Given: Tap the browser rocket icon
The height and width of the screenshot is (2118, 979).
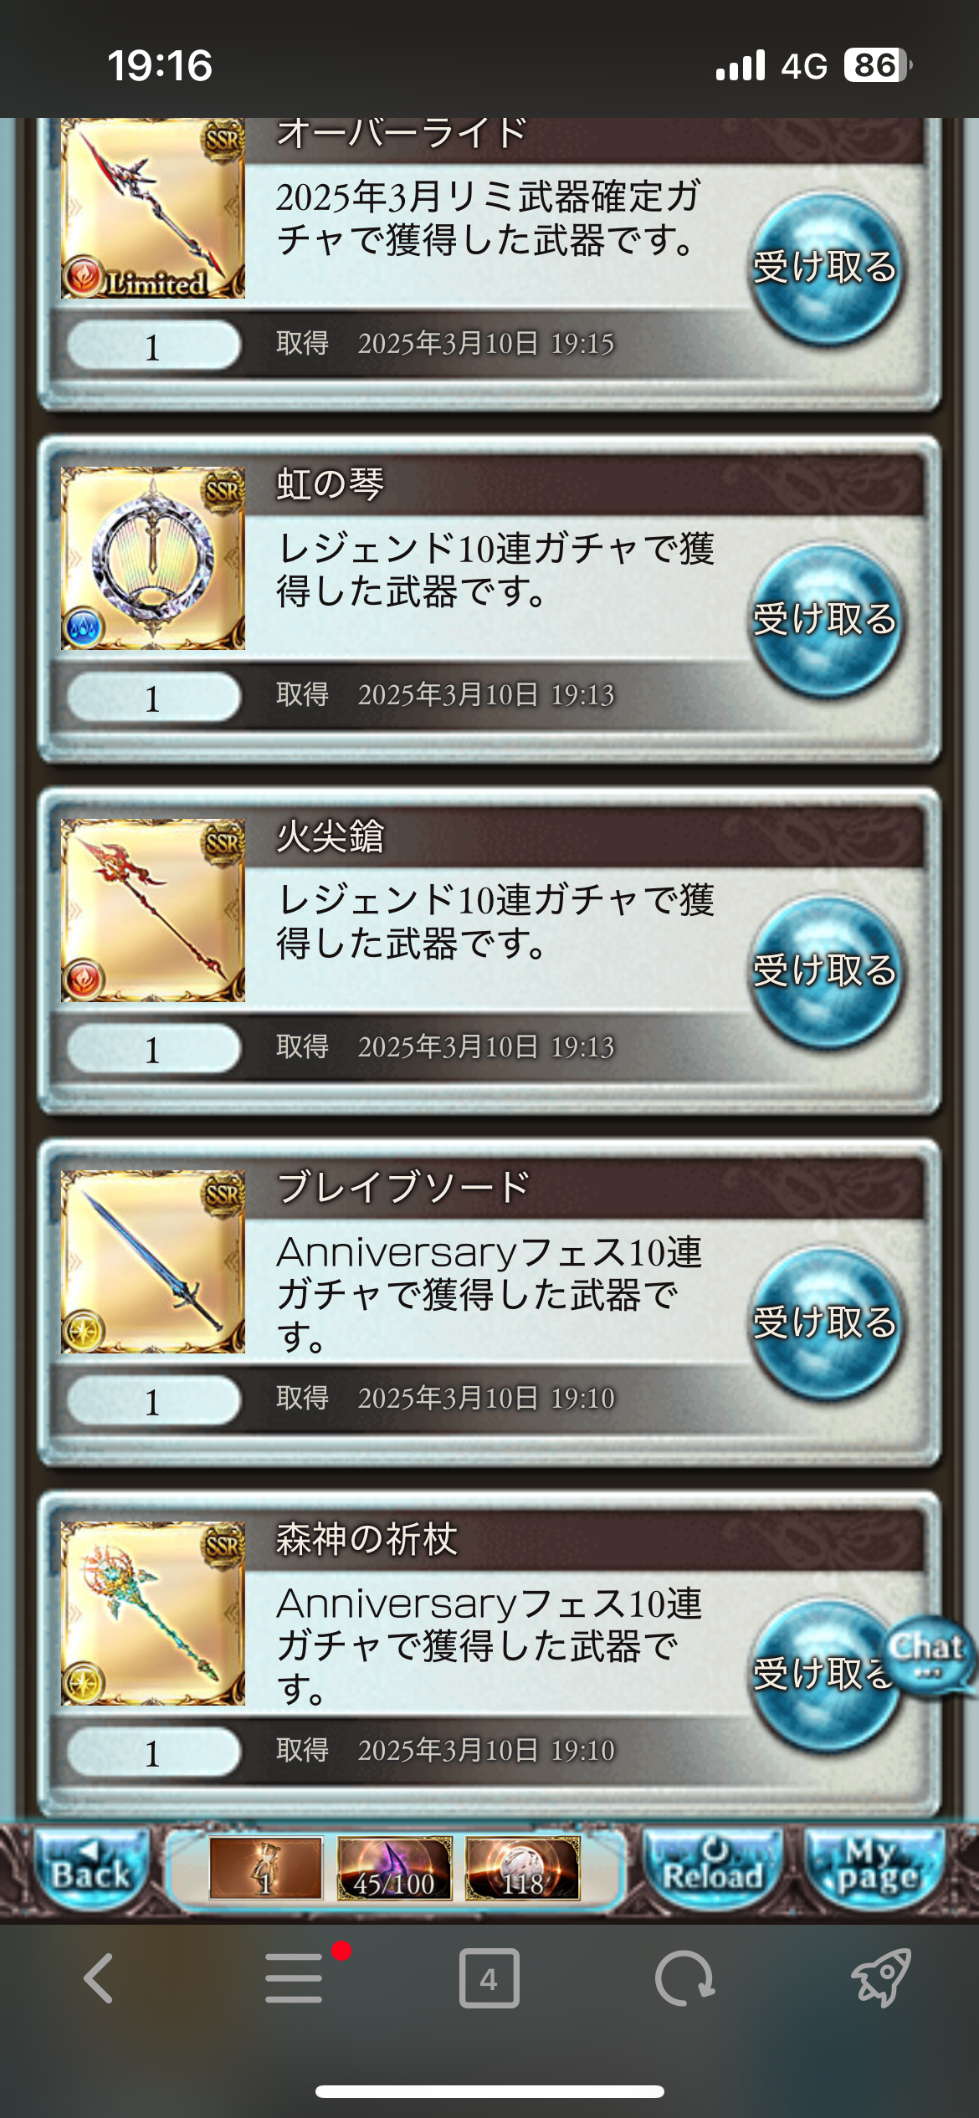Looking at the screenshot, I should tap(880, 1977).
